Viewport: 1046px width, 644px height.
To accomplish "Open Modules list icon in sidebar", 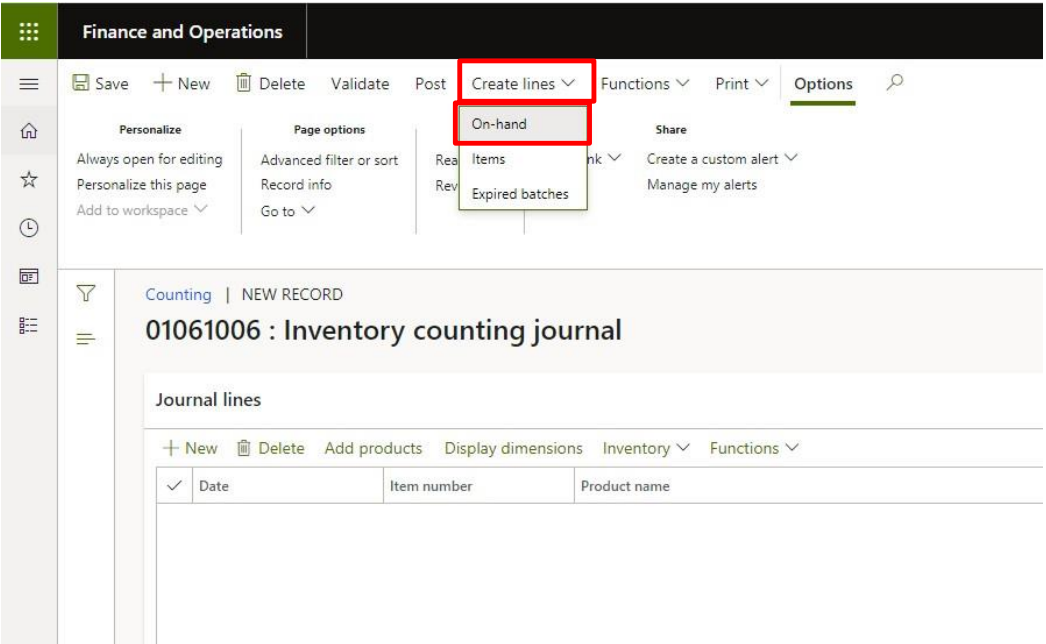I will pos(29,325).
